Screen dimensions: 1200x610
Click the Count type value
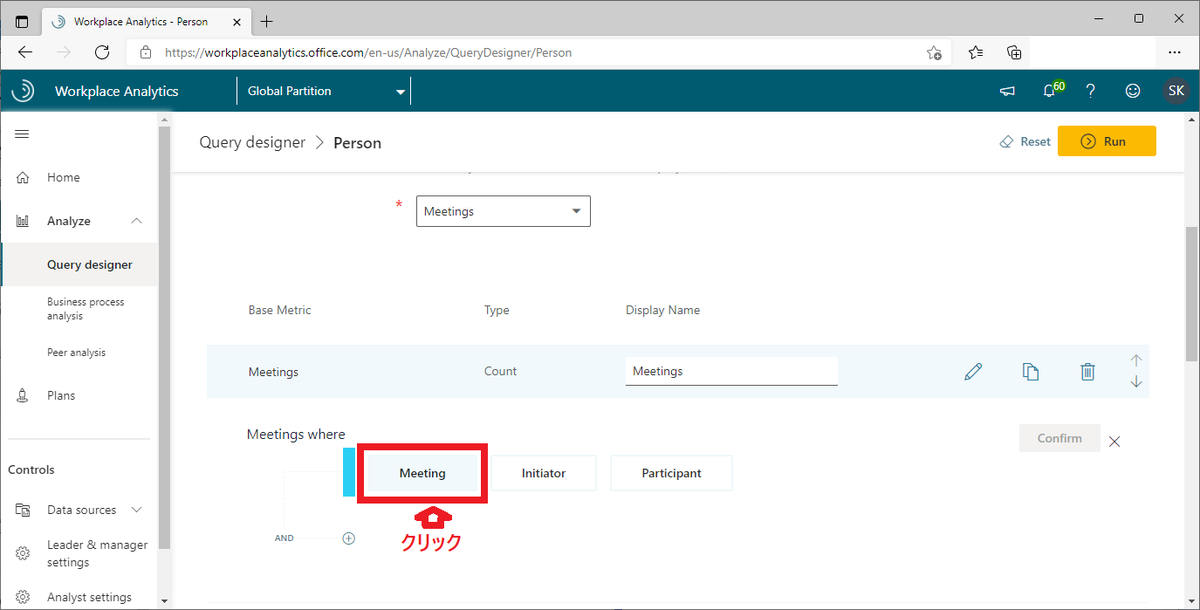500,371
